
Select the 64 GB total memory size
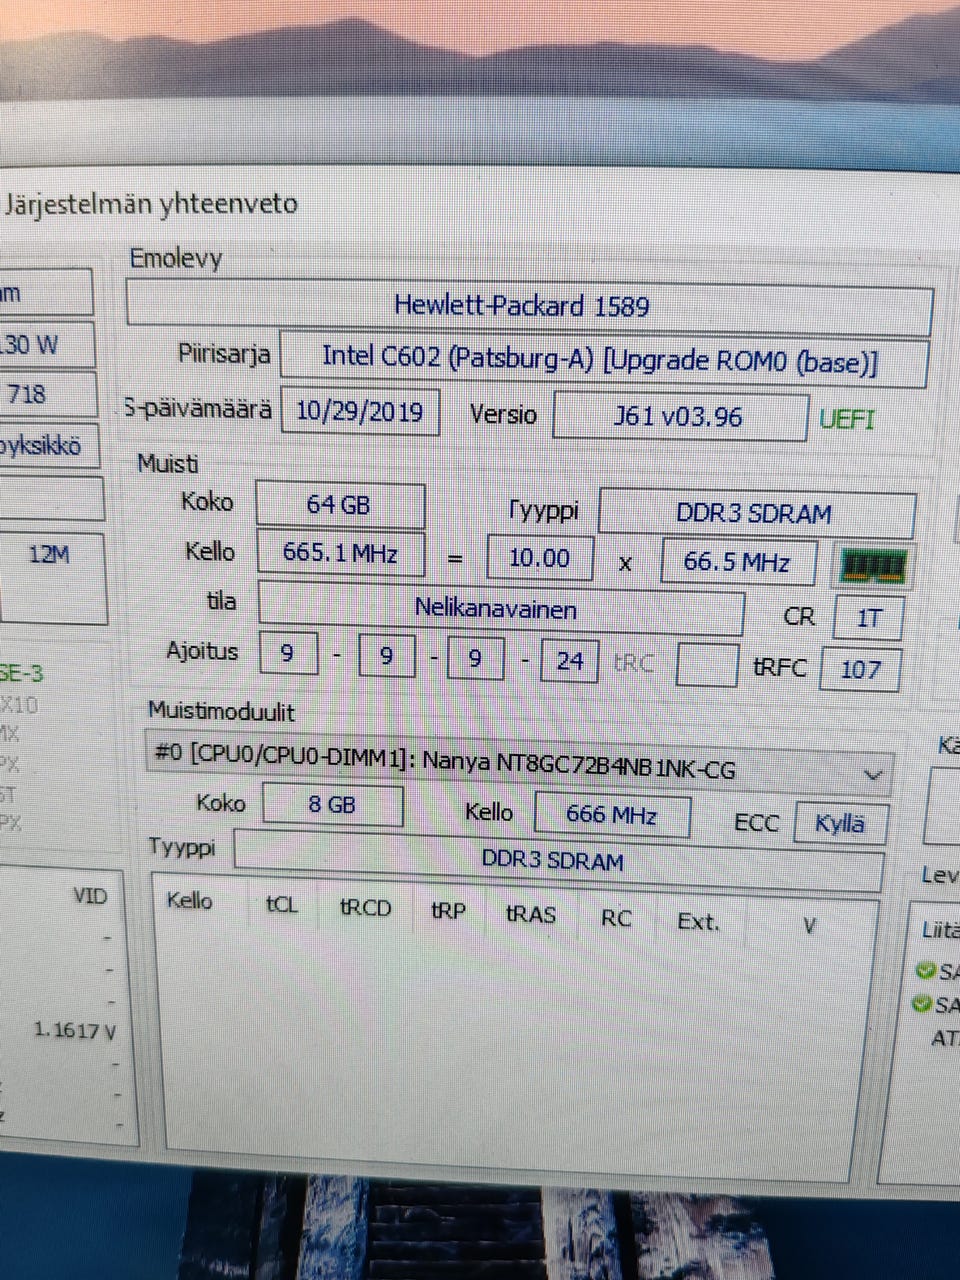click(339, 504)
